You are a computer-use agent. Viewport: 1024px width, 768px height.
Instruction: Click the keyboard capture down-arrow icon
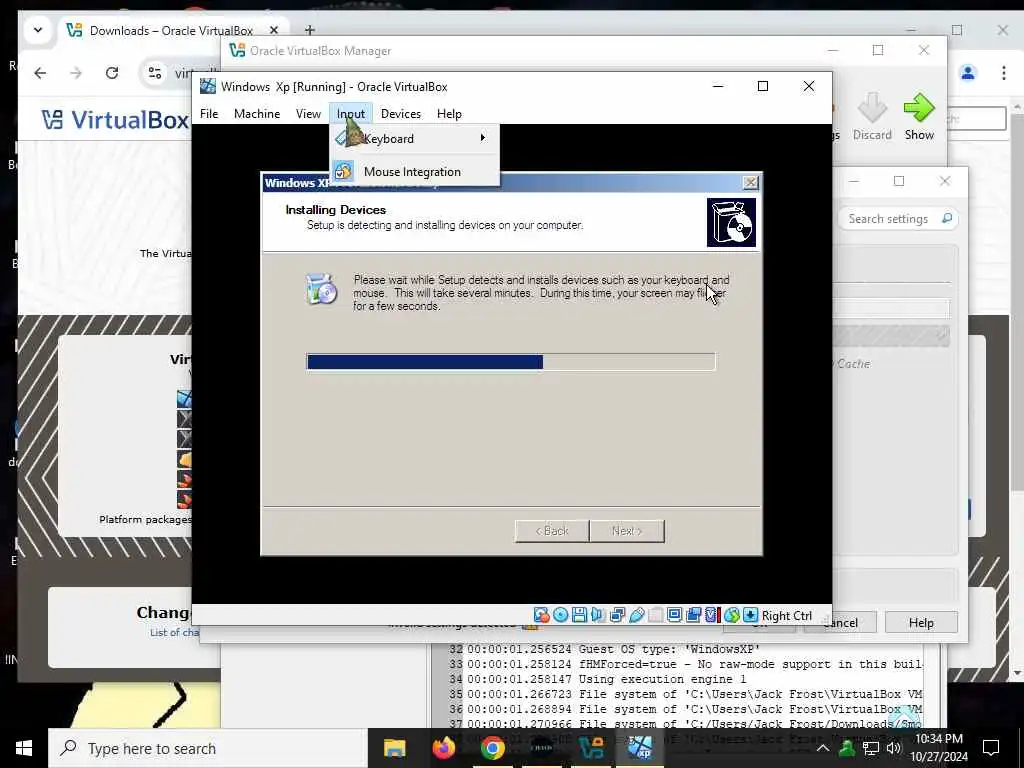pos(750,615)
